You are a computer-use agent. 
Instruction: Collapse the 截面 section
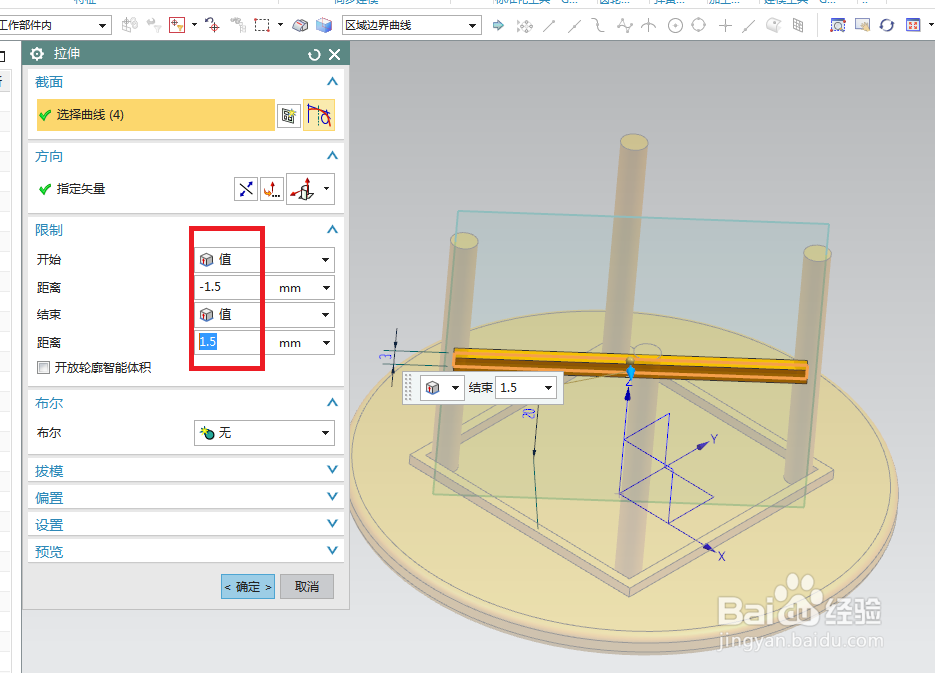point(332,82)
